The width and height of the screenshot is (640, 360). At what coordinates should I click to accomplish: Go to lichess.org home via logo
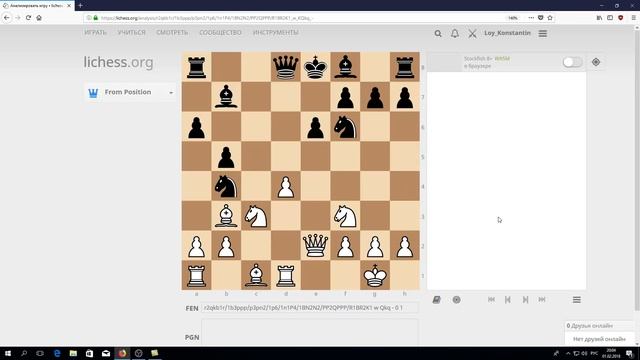[118, 62]
